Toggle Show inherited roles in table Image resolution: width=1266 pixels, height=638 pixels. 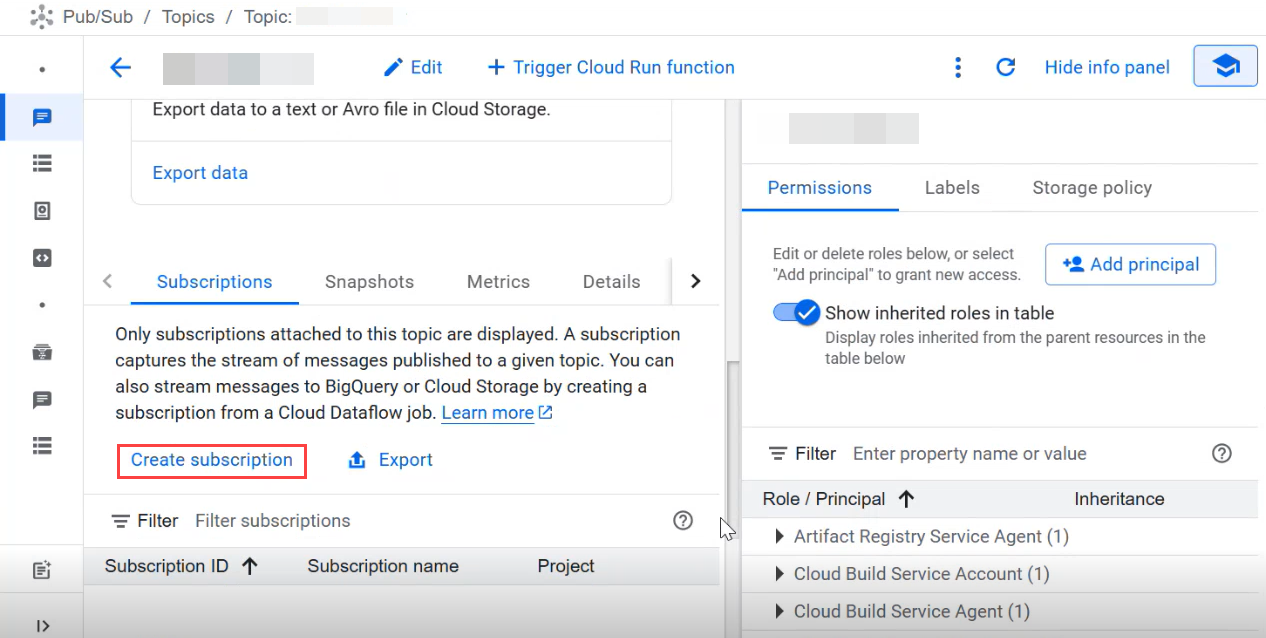(797, 313)
